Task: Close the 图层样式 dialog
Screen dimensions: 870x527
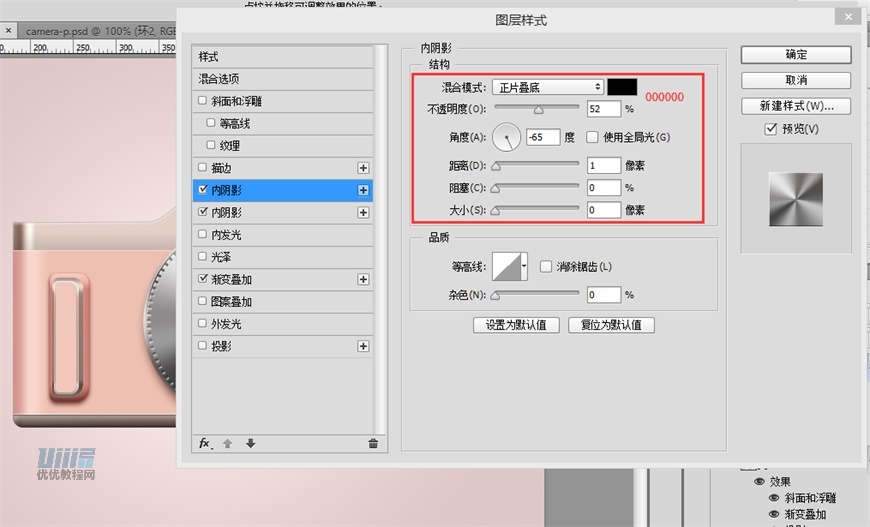Action: click(848, 17)
